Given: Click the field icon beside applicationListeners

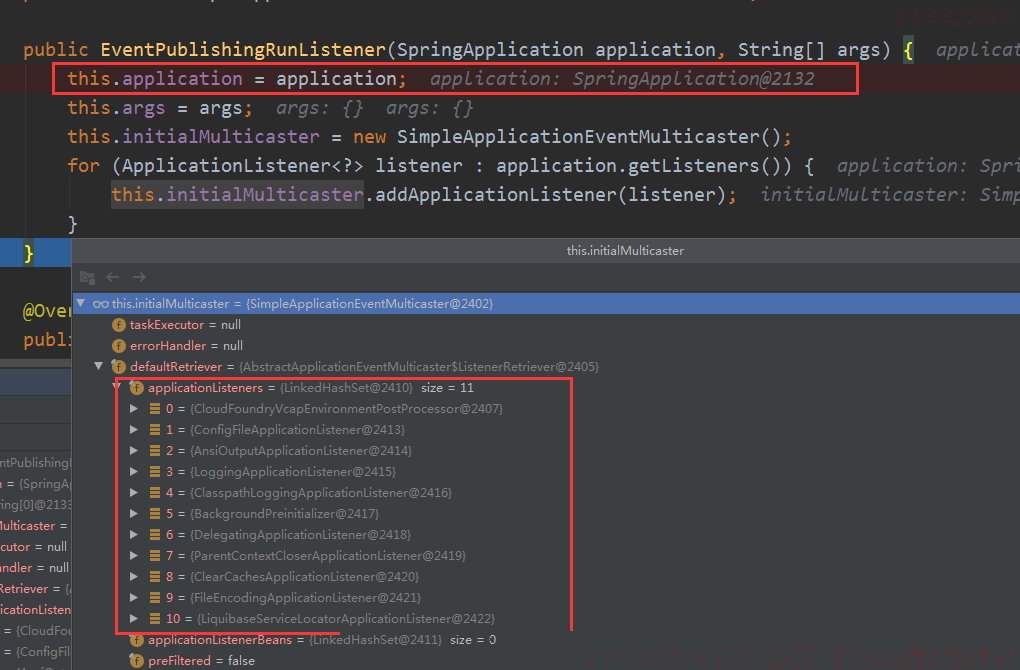Looking at the screenshot, I should (137, 388).
